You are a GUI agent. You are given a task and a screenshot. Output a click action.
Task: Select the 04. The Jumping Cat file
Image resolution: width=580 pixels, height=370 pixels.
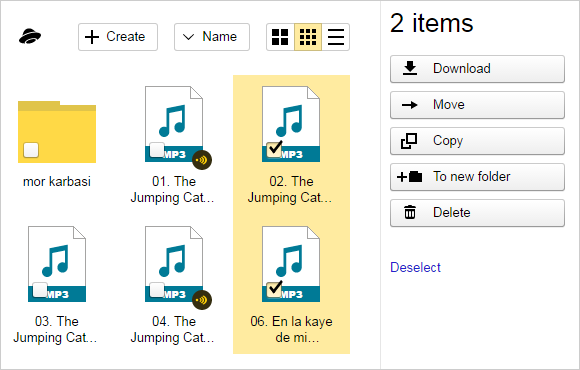point(157,290)
